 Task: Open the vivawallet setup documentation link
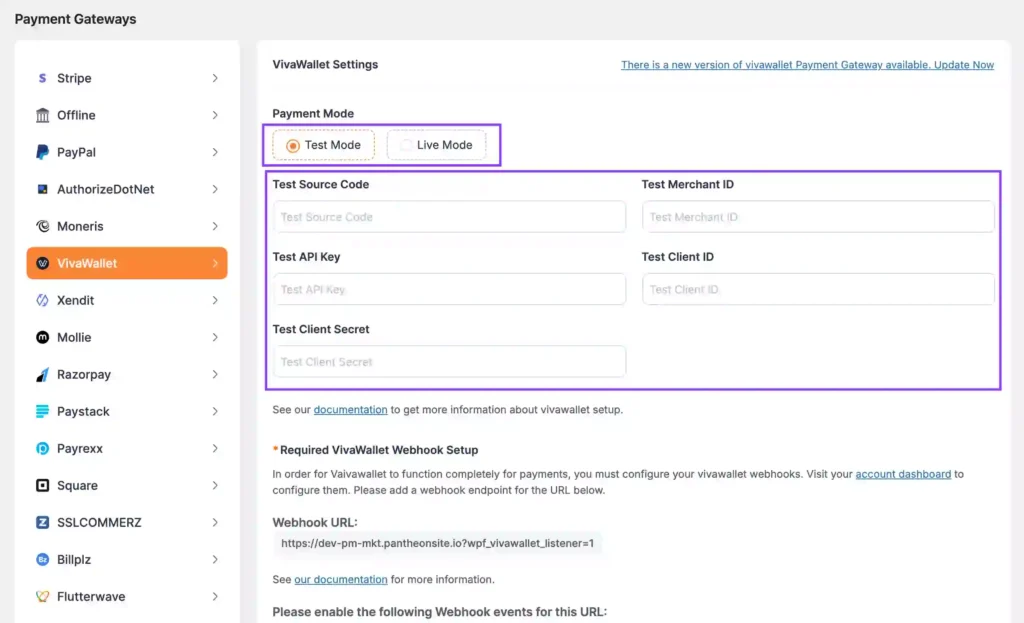(350, 409)
